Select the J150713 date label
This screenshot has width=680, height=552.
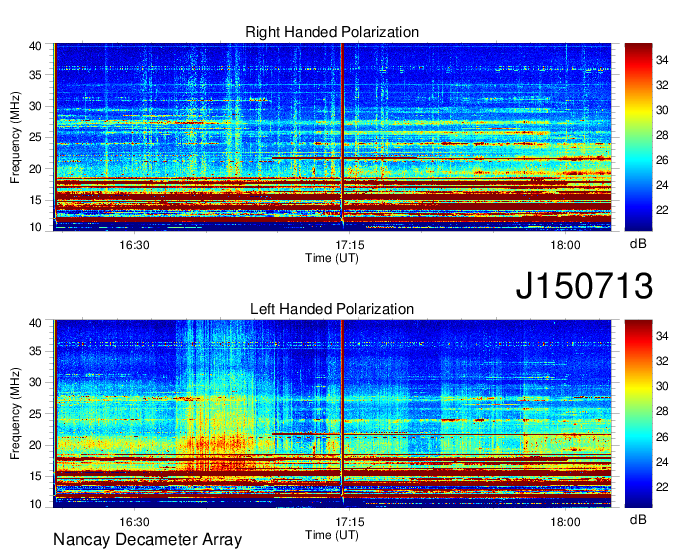pos(584,285)
